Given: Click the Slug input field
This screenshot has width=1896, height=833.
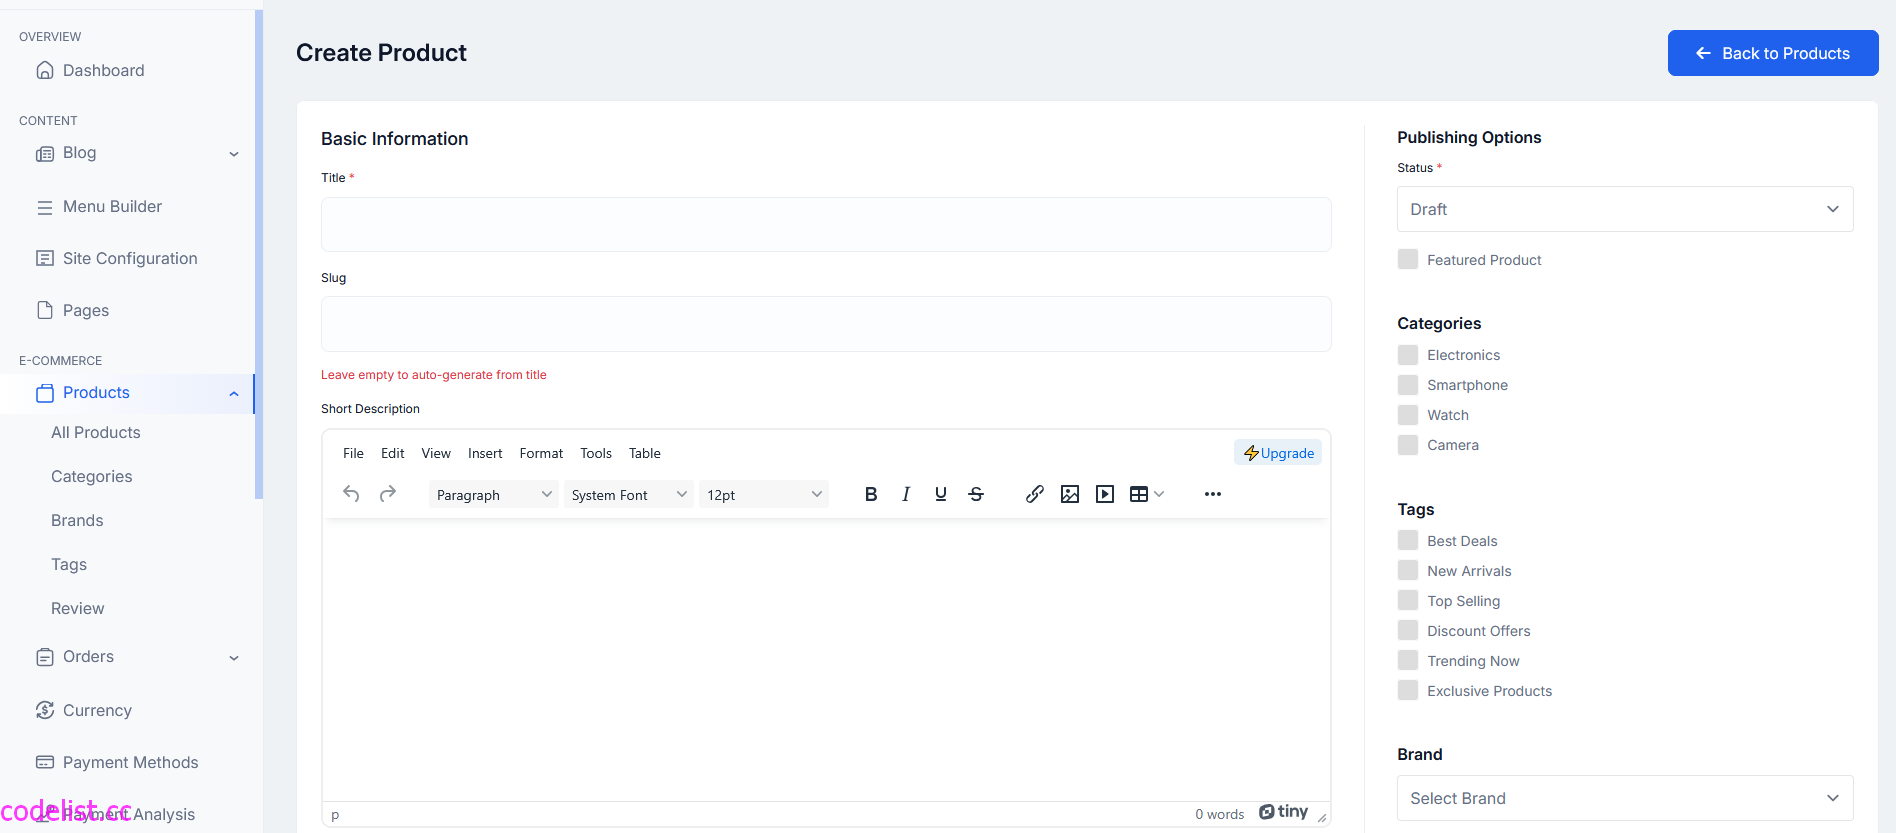Looking at the screenshot, I should [x=826, y=324].
